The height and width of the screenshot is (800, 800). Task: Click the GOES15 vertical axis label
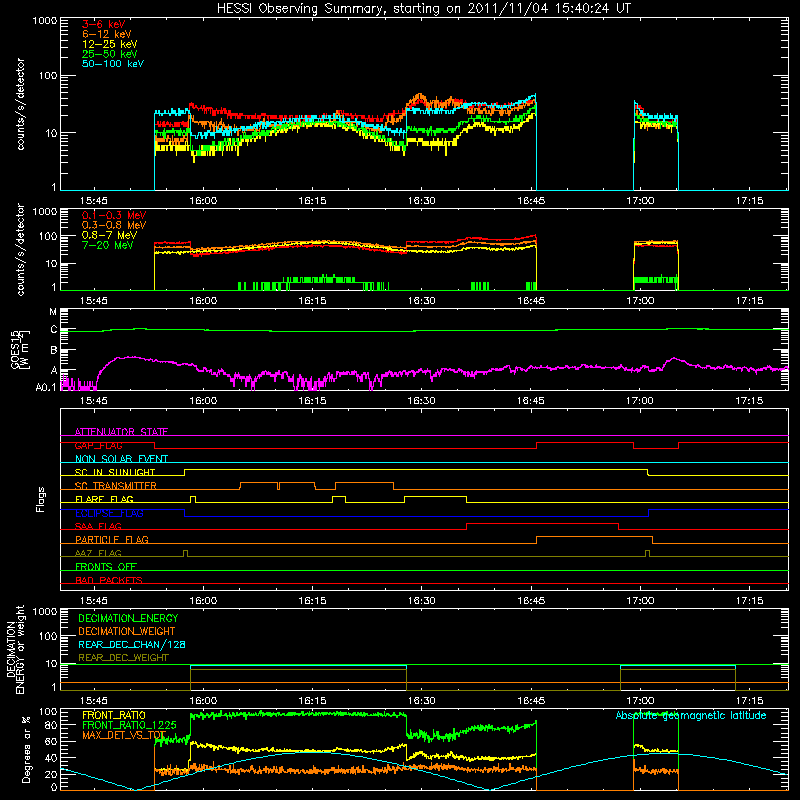click(20, 349)
